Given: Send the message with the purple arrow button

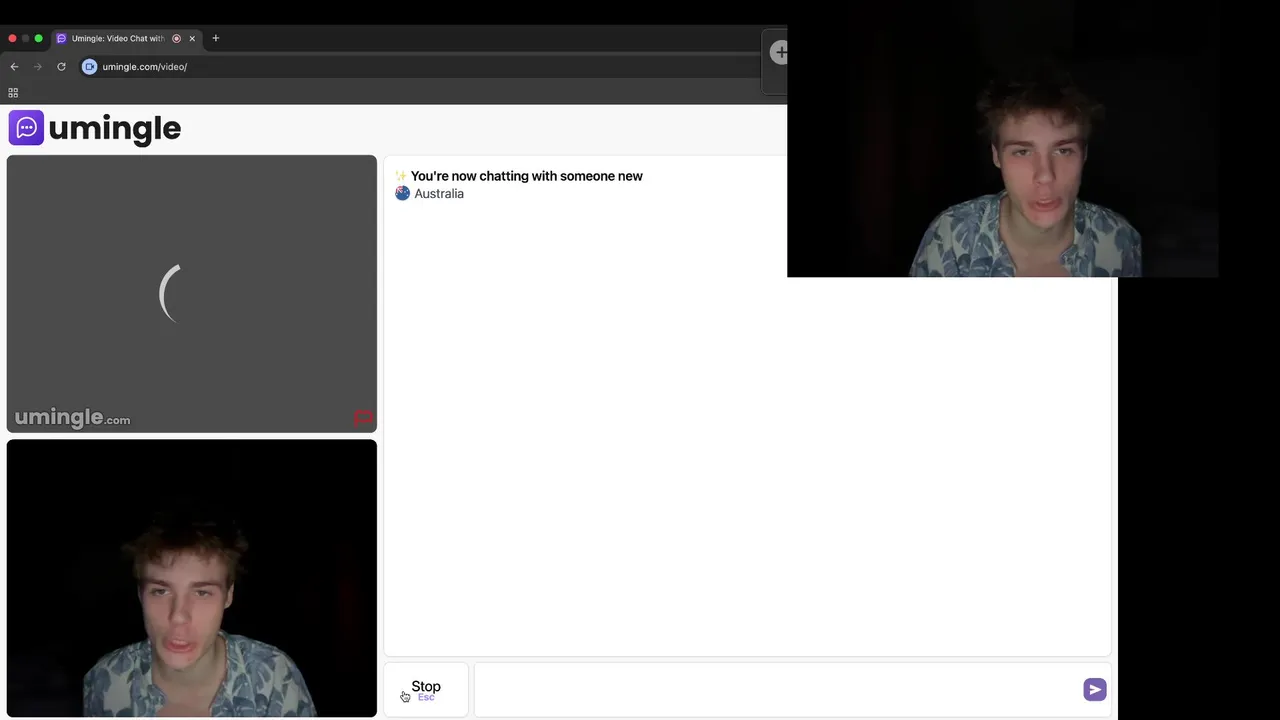Looking at the screenshot, I should click(1094, 690).
